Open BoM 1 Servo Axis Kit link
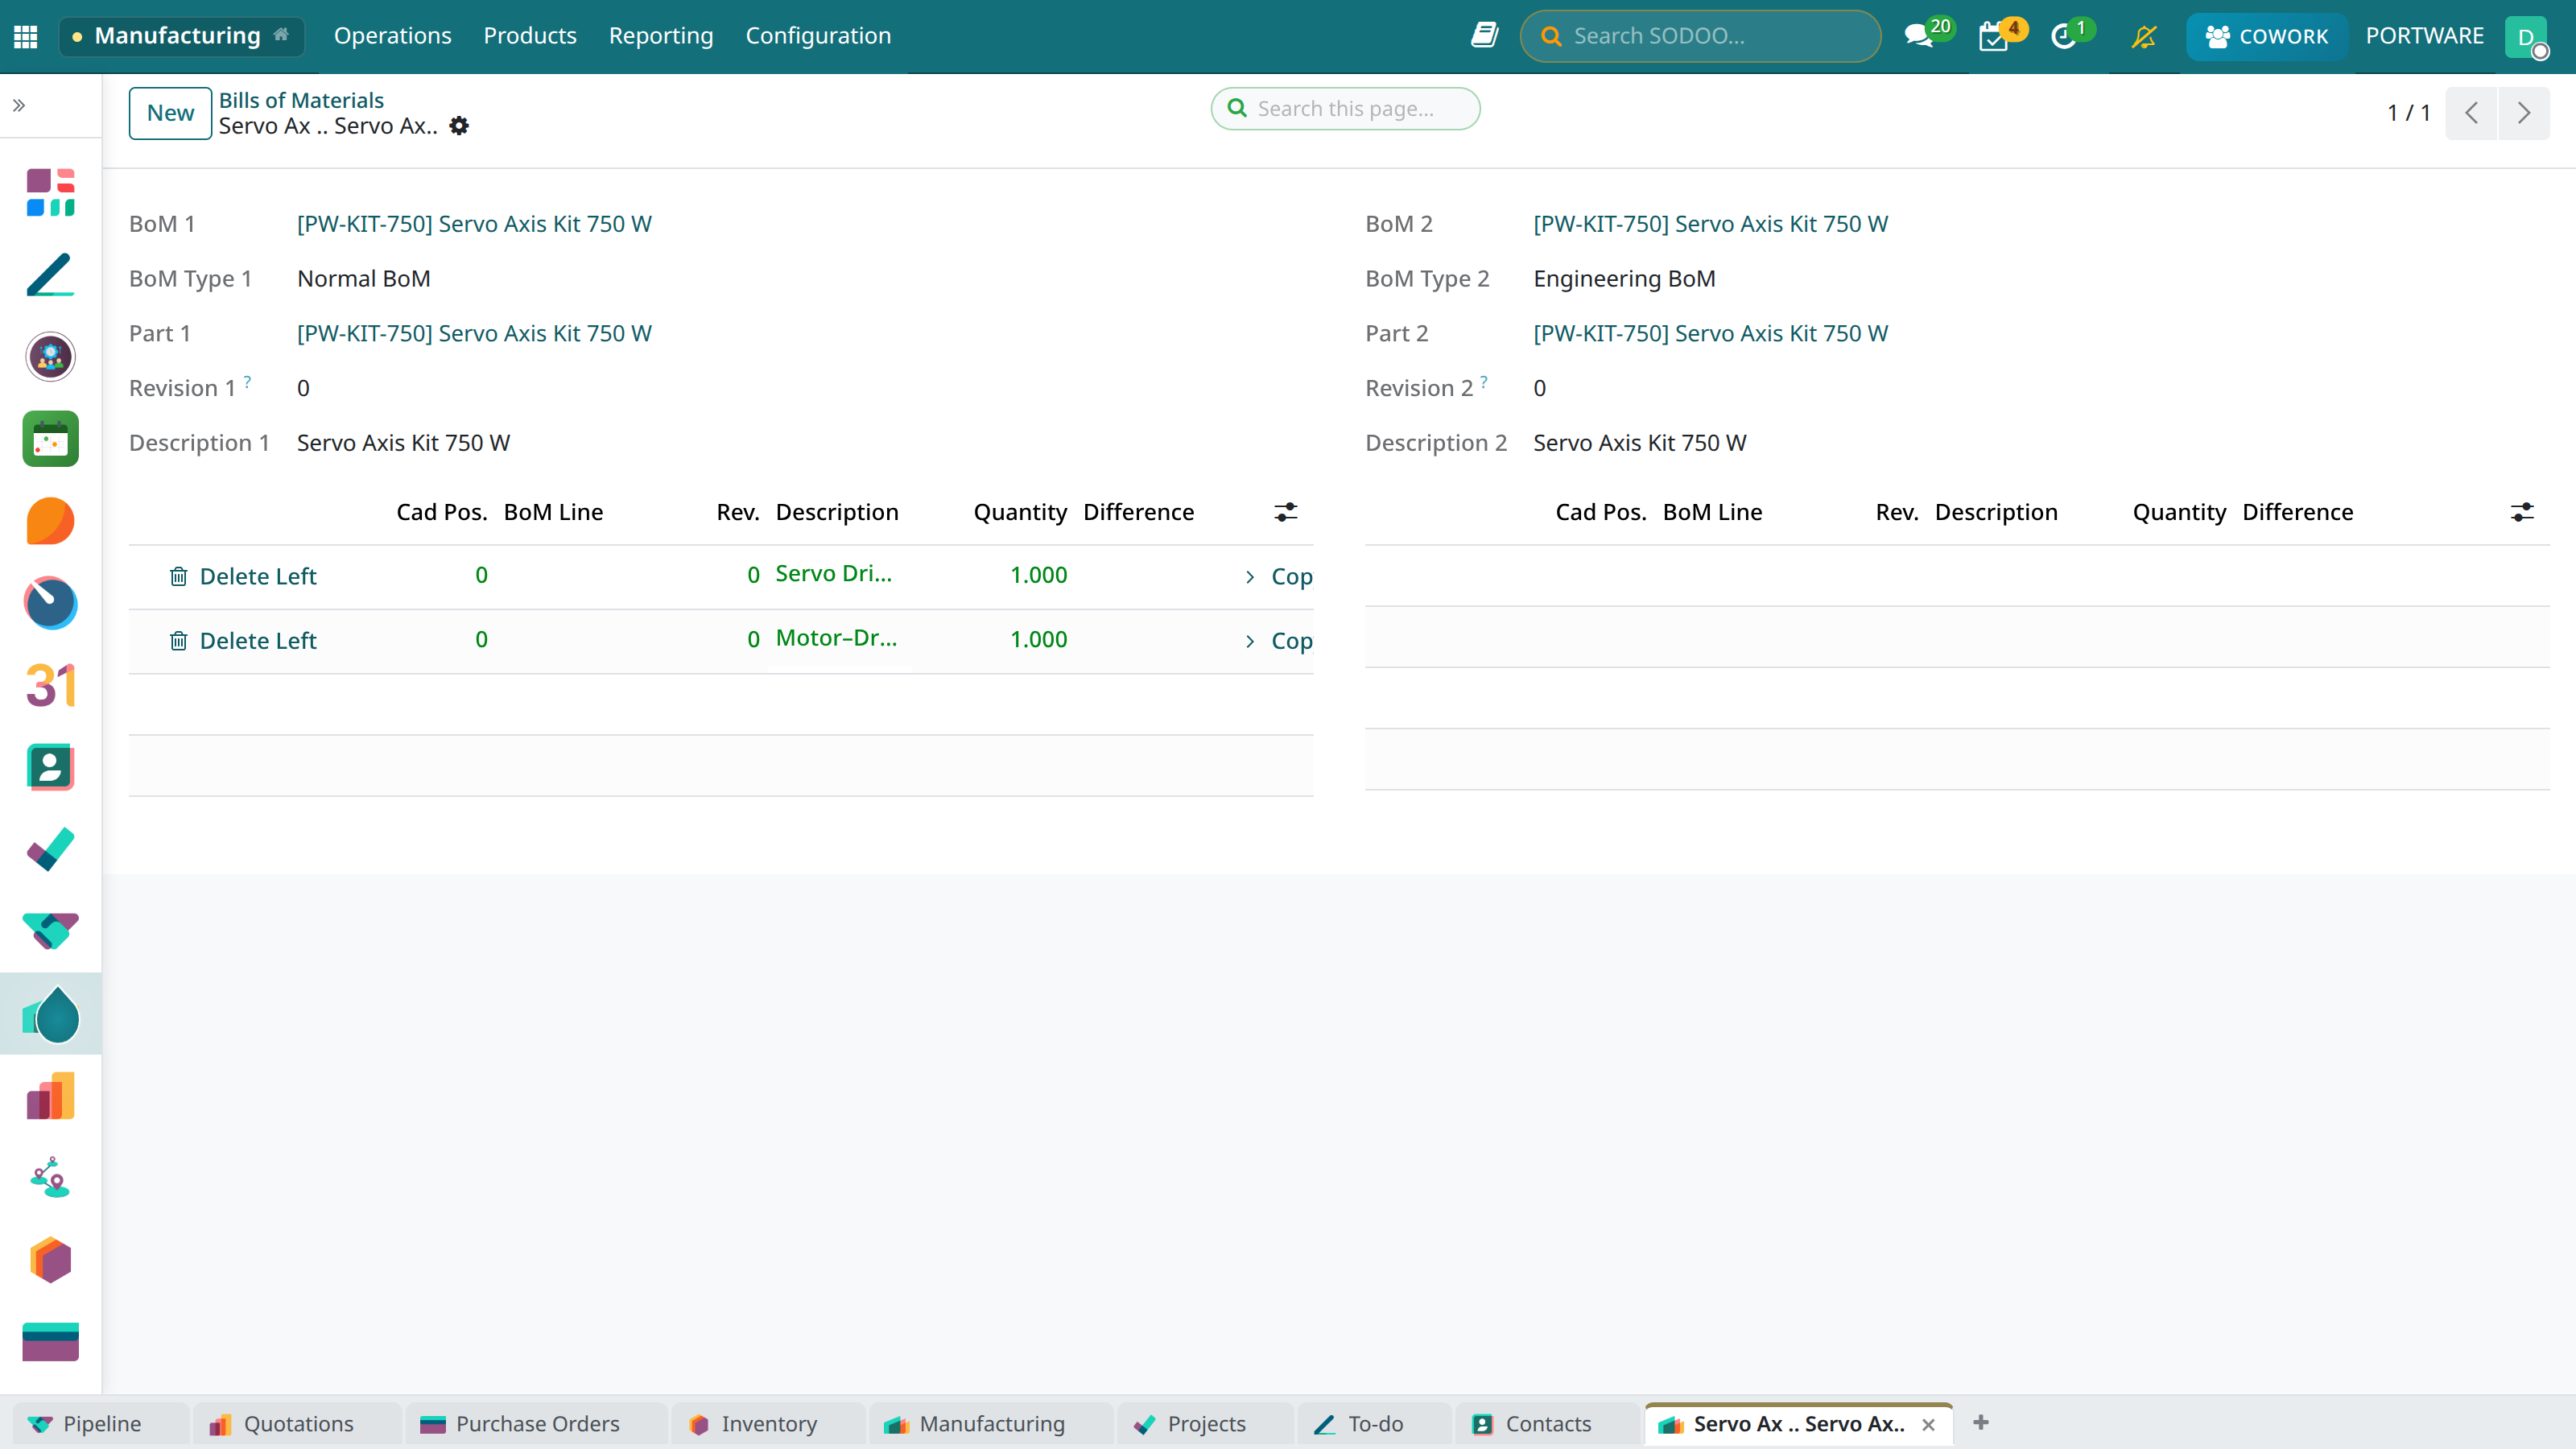 click(474, 224)
